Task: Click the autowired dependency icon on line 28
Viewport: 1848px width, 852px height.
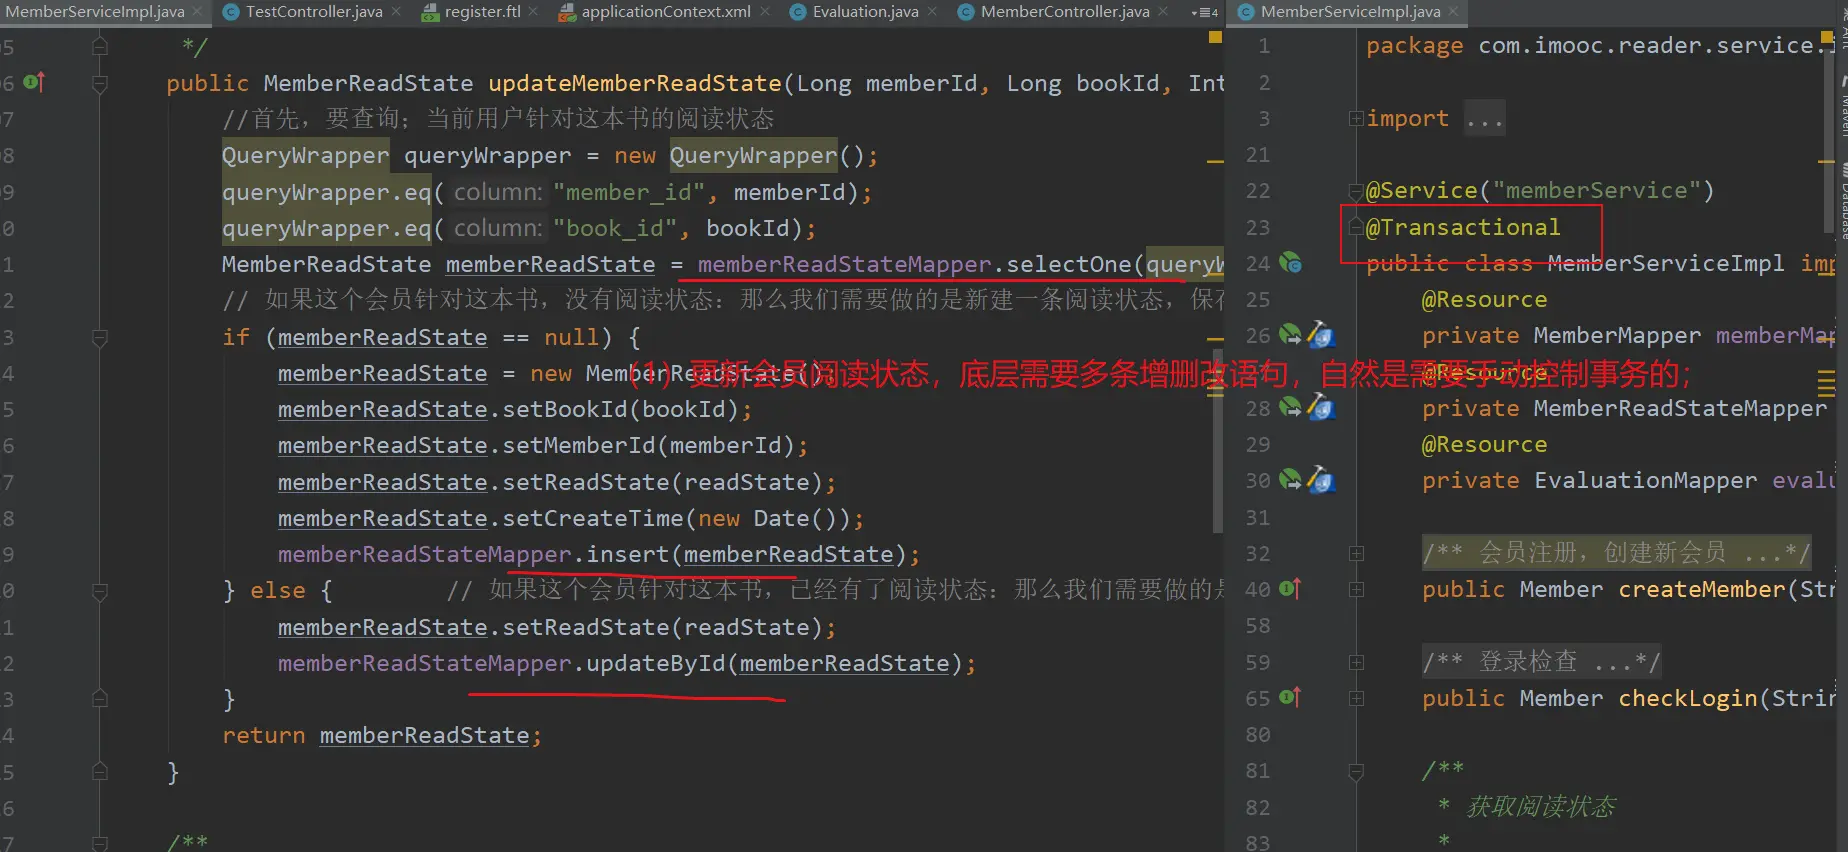Action: coord(1290,408)
